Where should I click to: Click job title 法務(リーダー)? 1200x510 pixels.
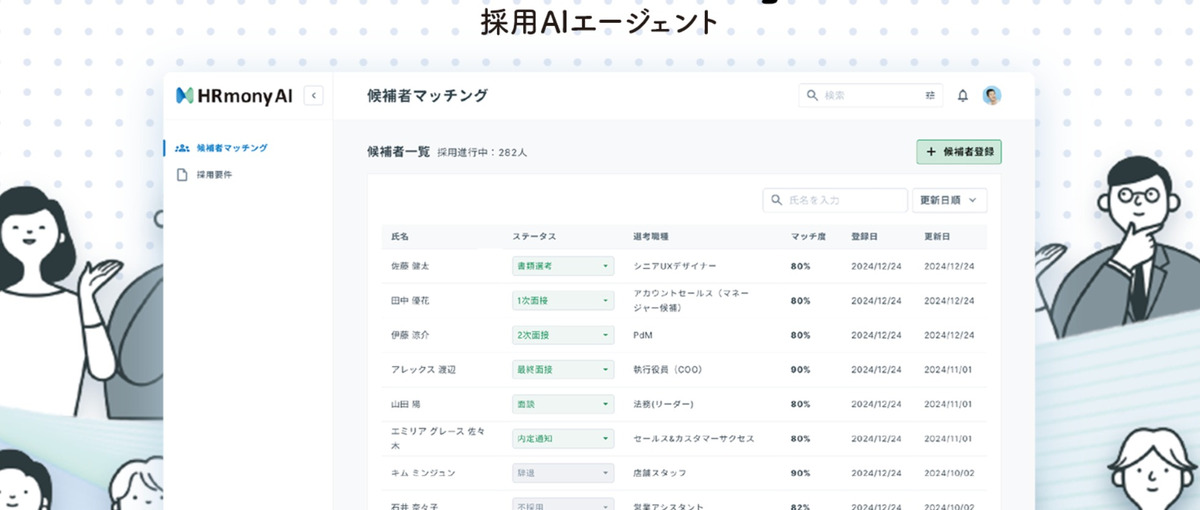click(x=664, y=404)
